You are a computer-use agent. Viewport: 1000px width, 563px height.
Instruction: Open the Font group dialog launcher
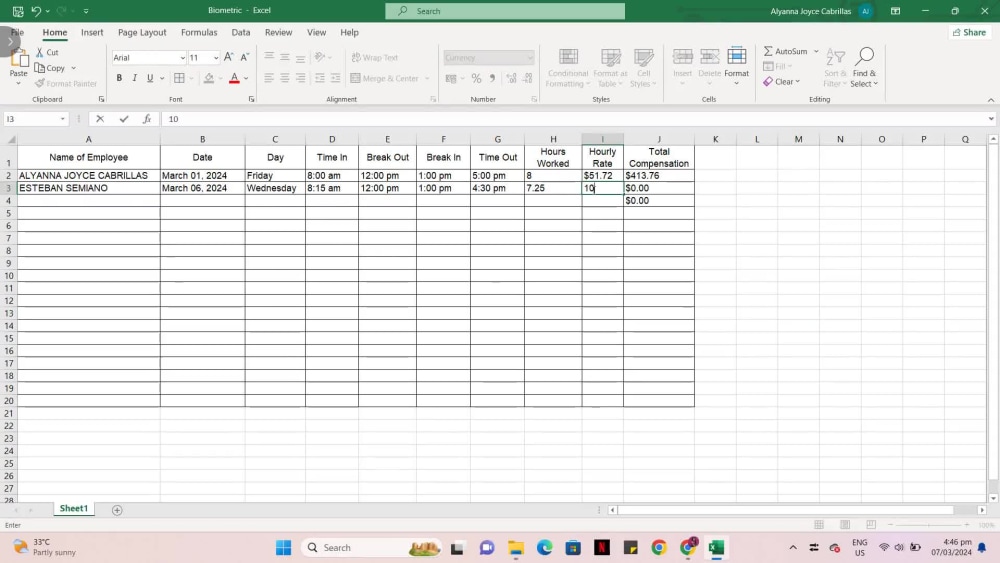[x=251, y=99]
